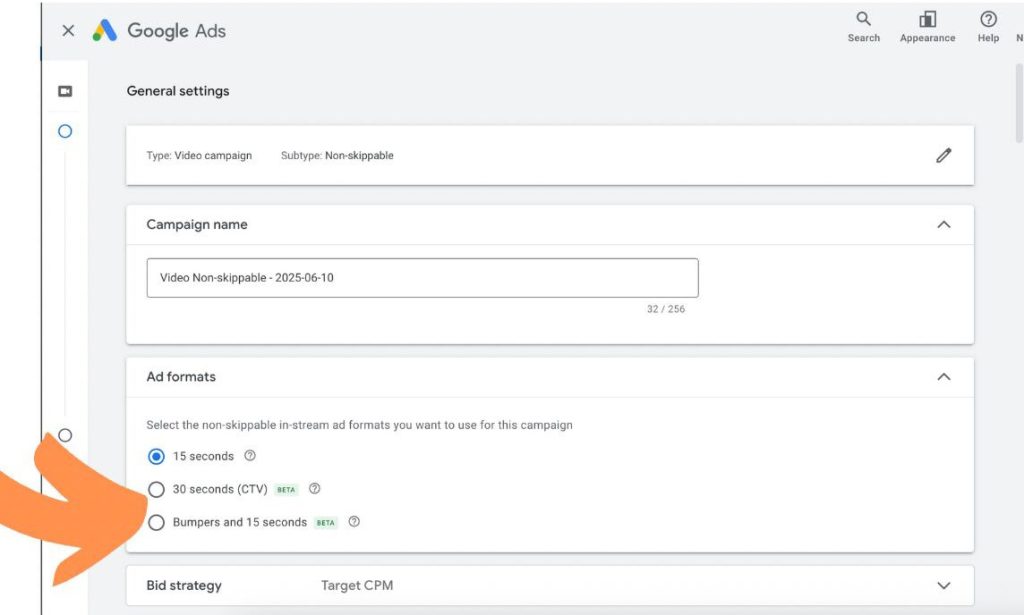This screenshot has width=1024, height=615.
Task: Select the 30 seconds (CTV) option
Action: 156,490
